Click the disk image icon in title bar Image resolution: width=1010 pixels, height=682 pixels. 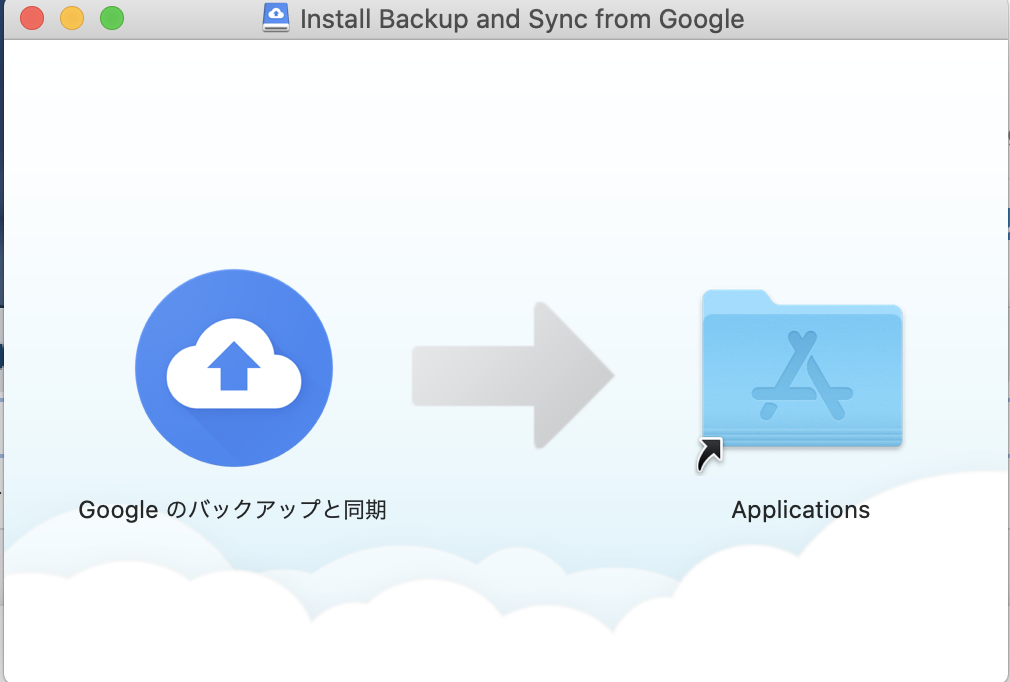276,18
